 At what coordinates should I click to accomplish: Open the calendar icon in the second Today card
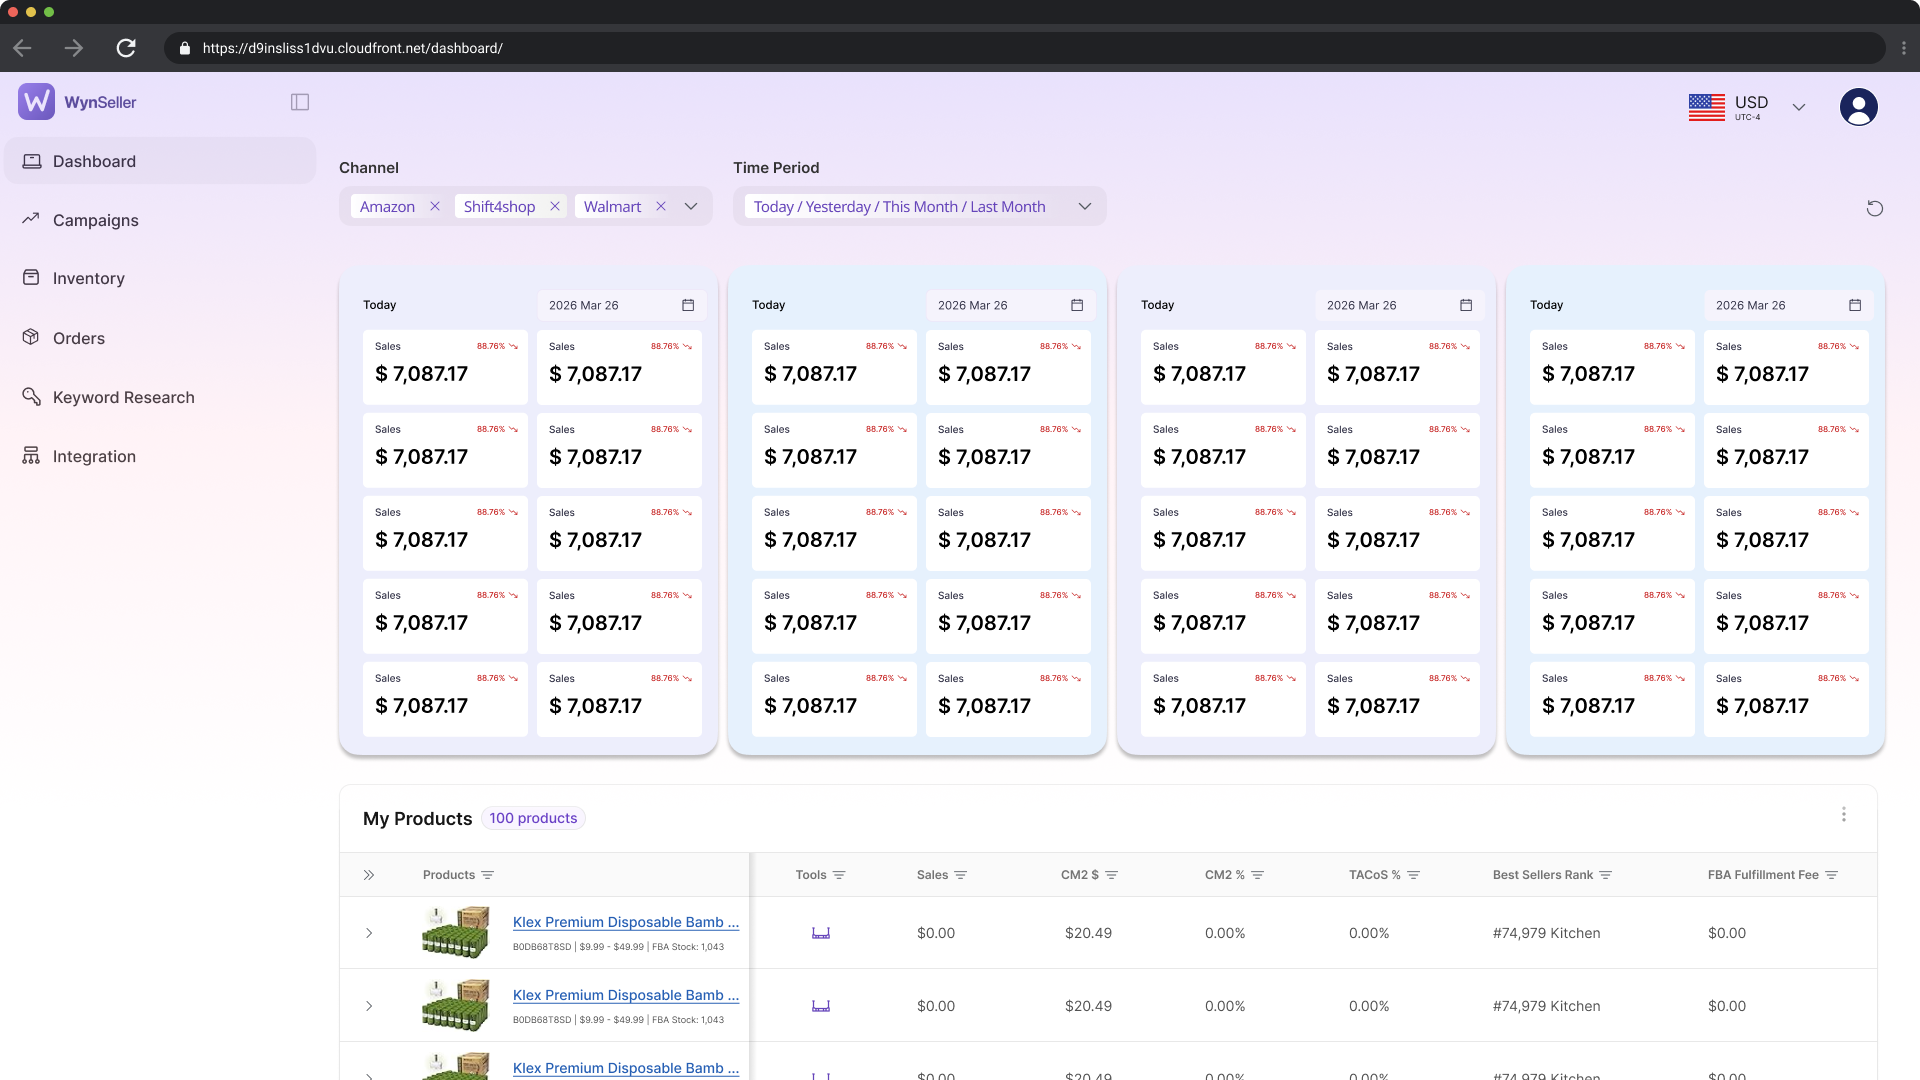1077,305
